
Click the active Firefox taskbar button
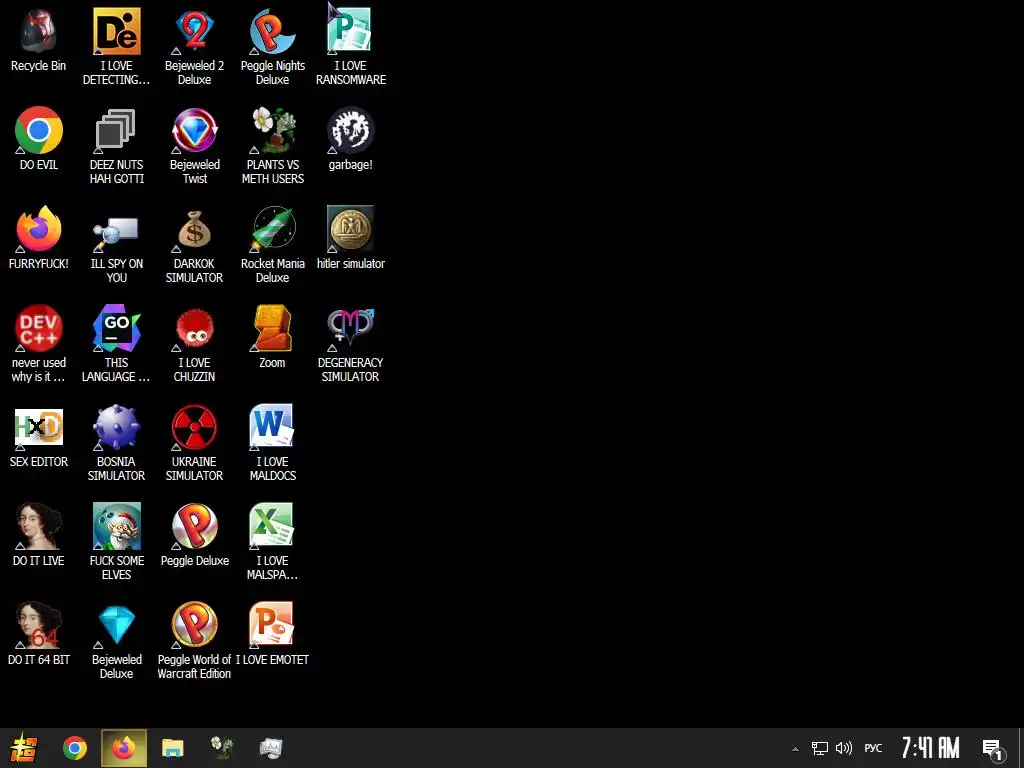123,748
